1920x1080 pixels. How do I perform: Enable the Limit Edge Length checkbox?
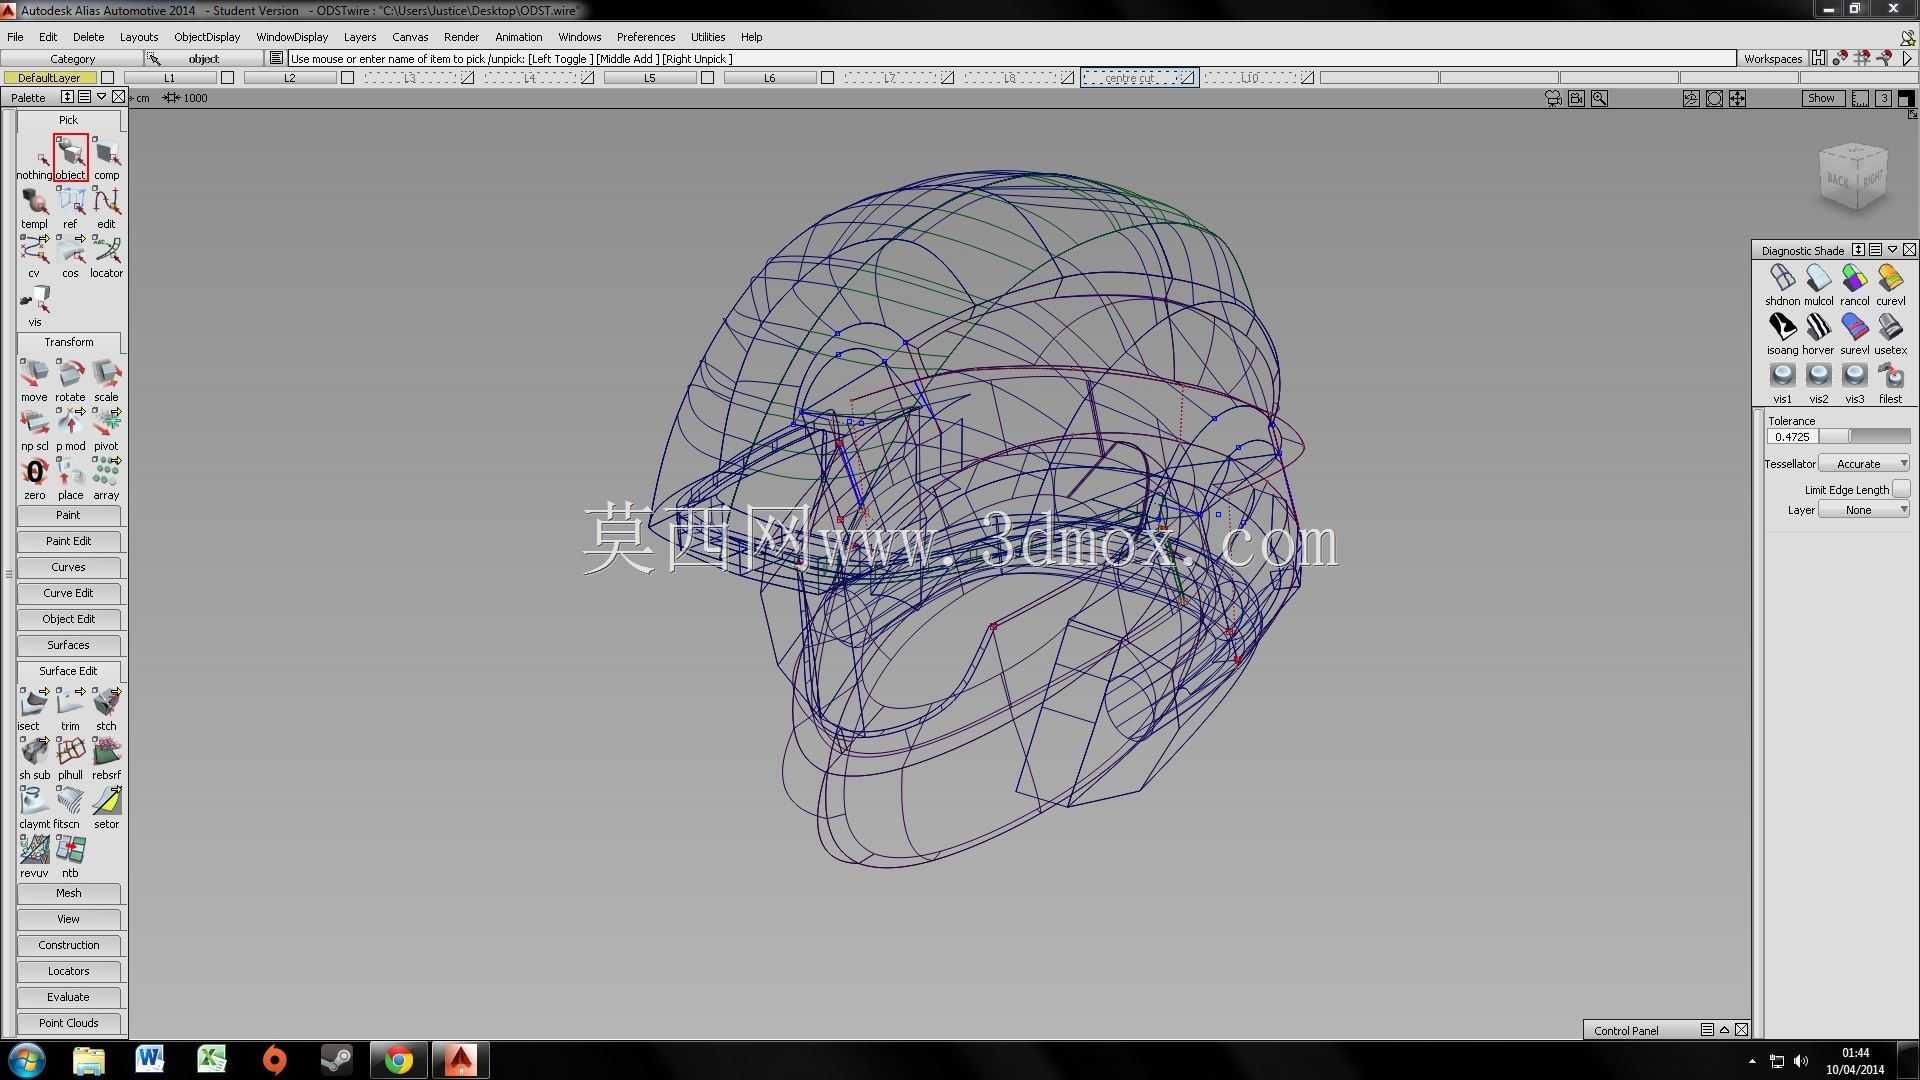[x=1901, y=489]
